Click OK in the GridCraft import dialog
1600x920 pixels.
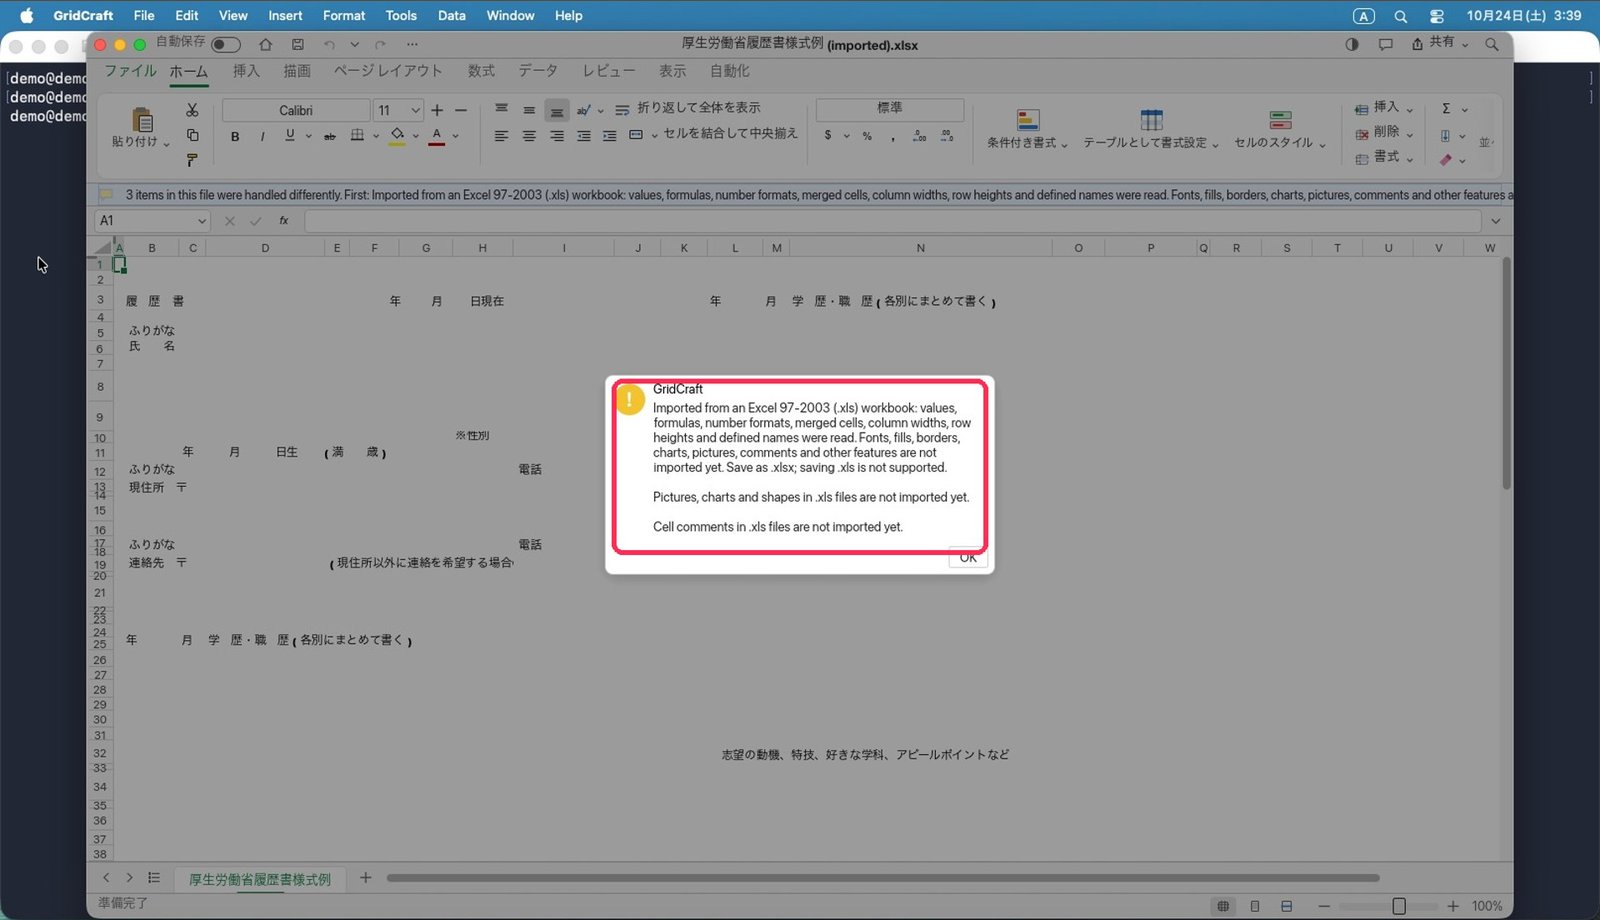click(x=967, y=558)
